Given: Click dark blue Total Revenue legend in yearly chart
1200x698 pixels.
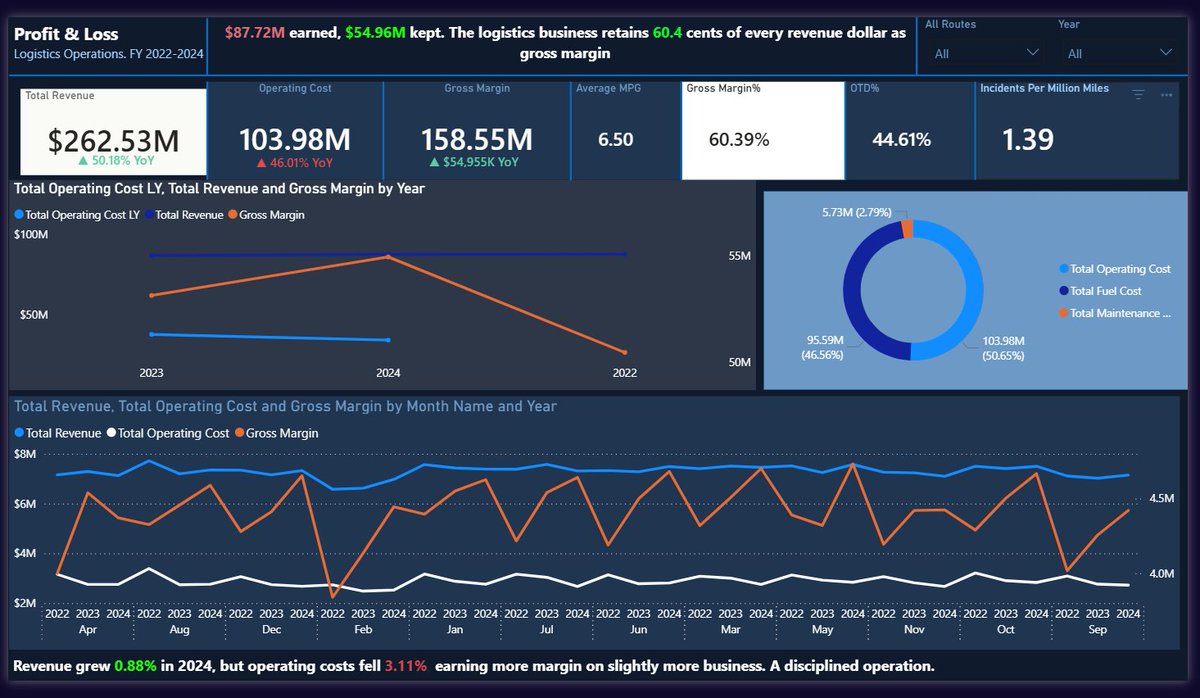Looking at the screenshot, I should (x=183, y=215).
